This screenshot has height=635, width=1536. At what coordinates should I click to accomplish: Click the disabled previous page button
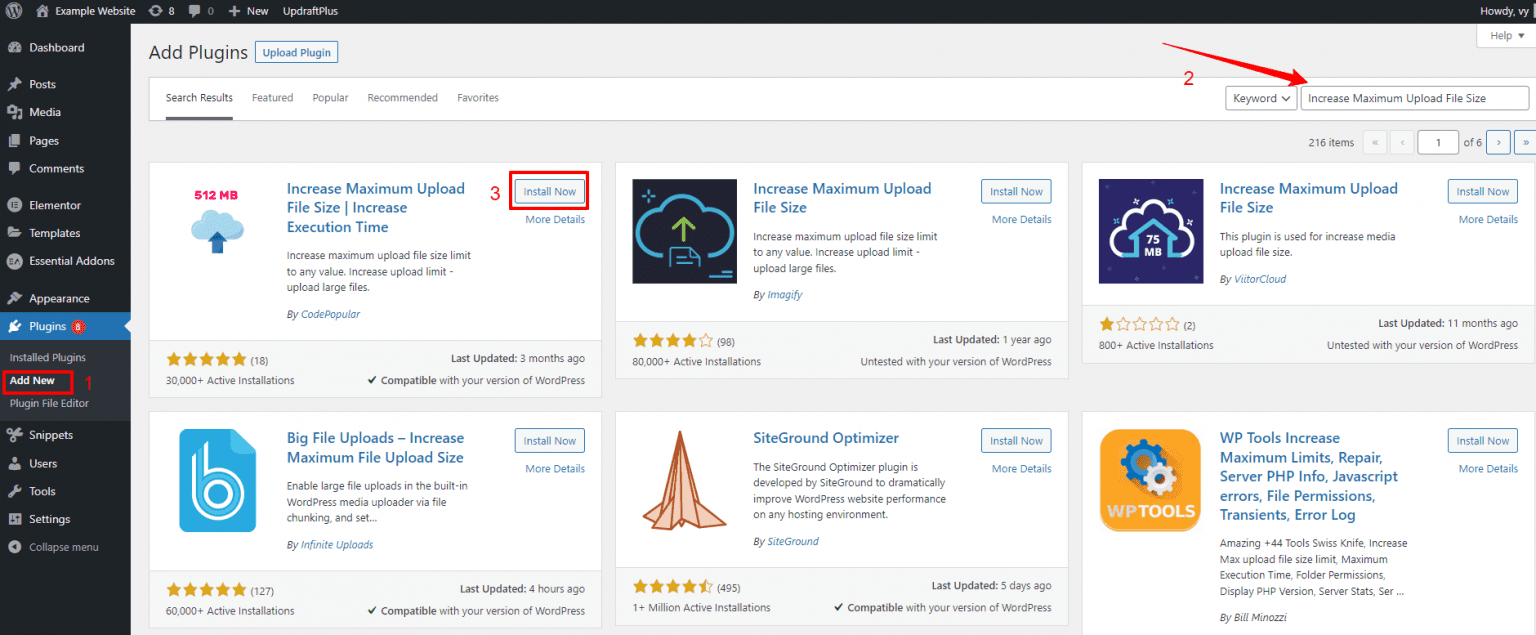point(1402,142)
